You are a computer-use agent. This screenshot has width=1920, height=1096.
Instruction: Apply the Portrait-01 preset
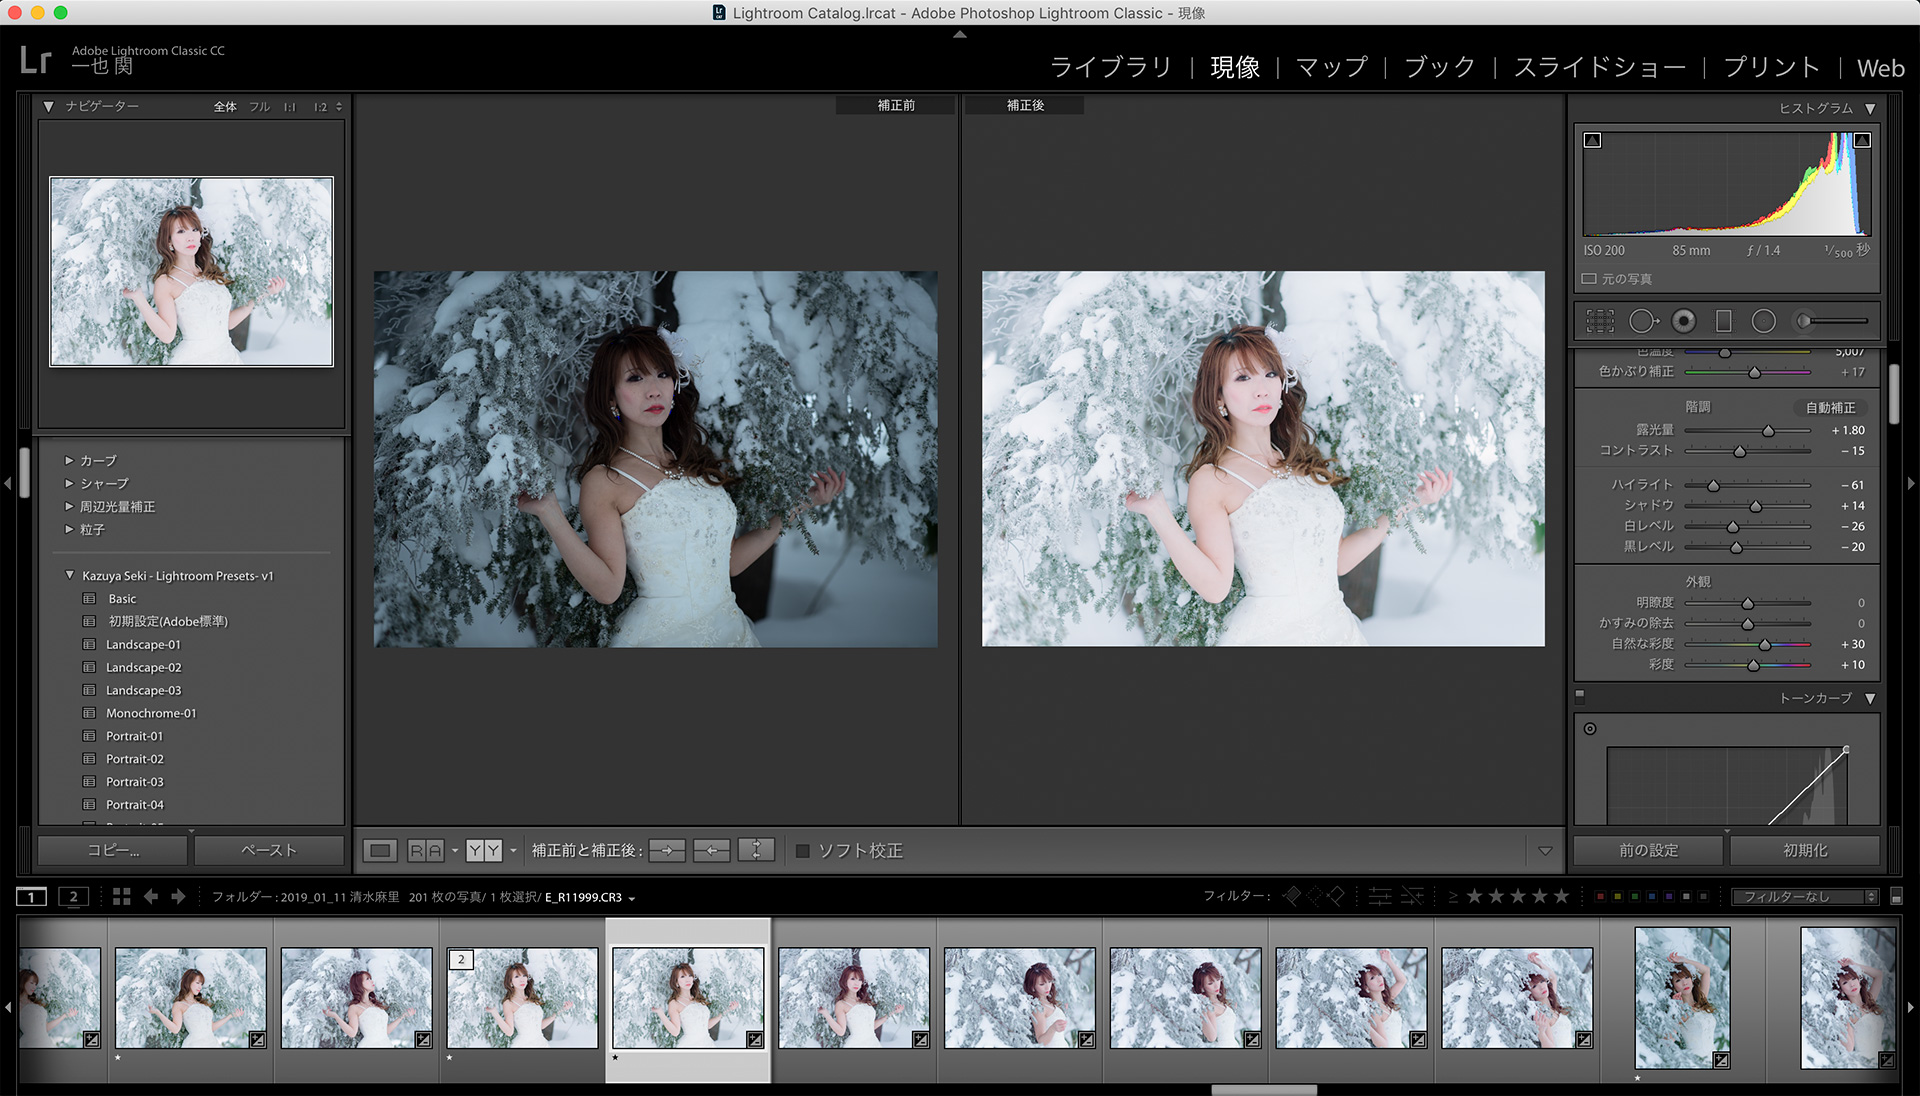pos(134,736)
